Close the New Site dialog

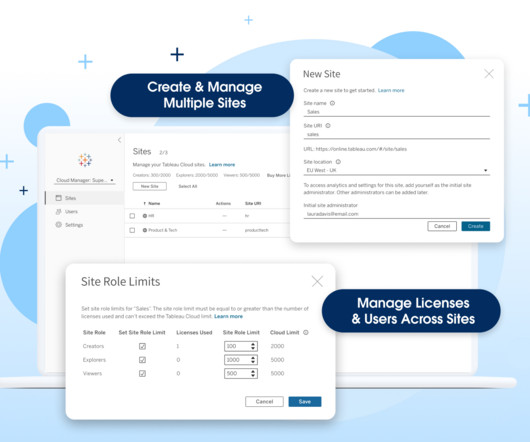[489, 74]
